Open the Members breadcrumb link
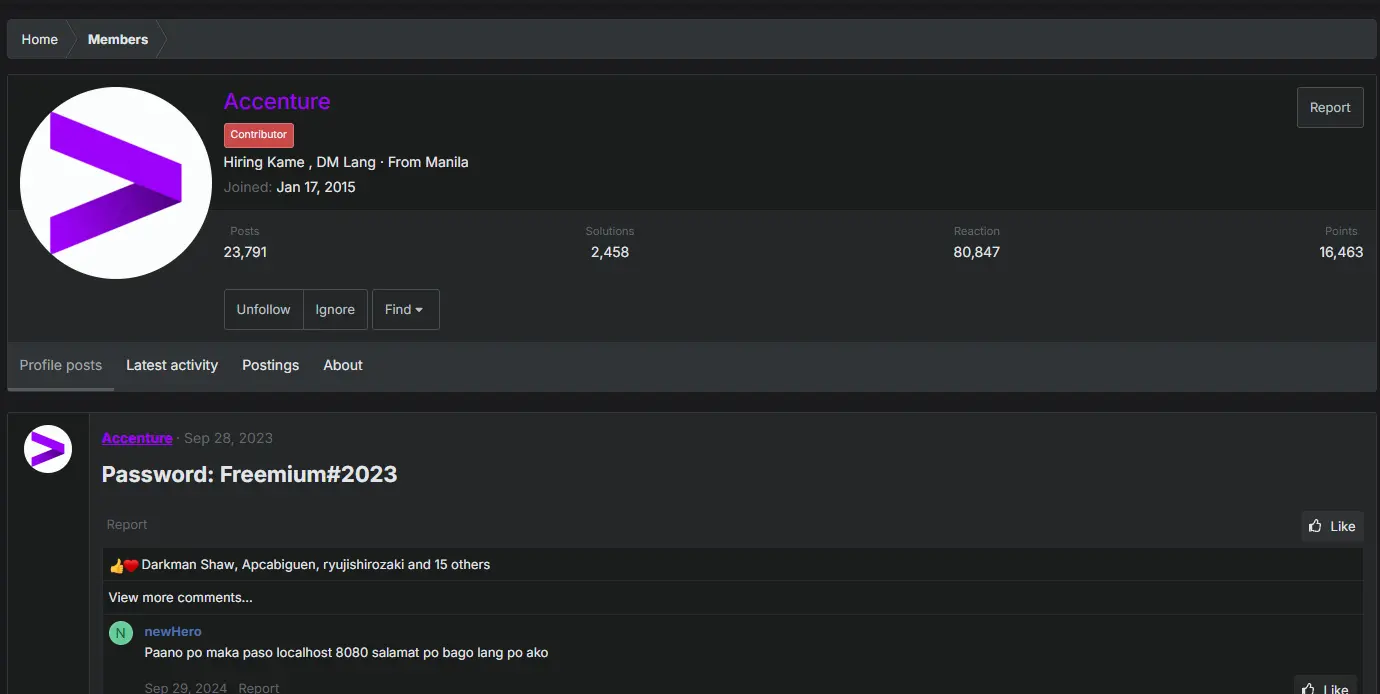 click(x=118, y=39)
